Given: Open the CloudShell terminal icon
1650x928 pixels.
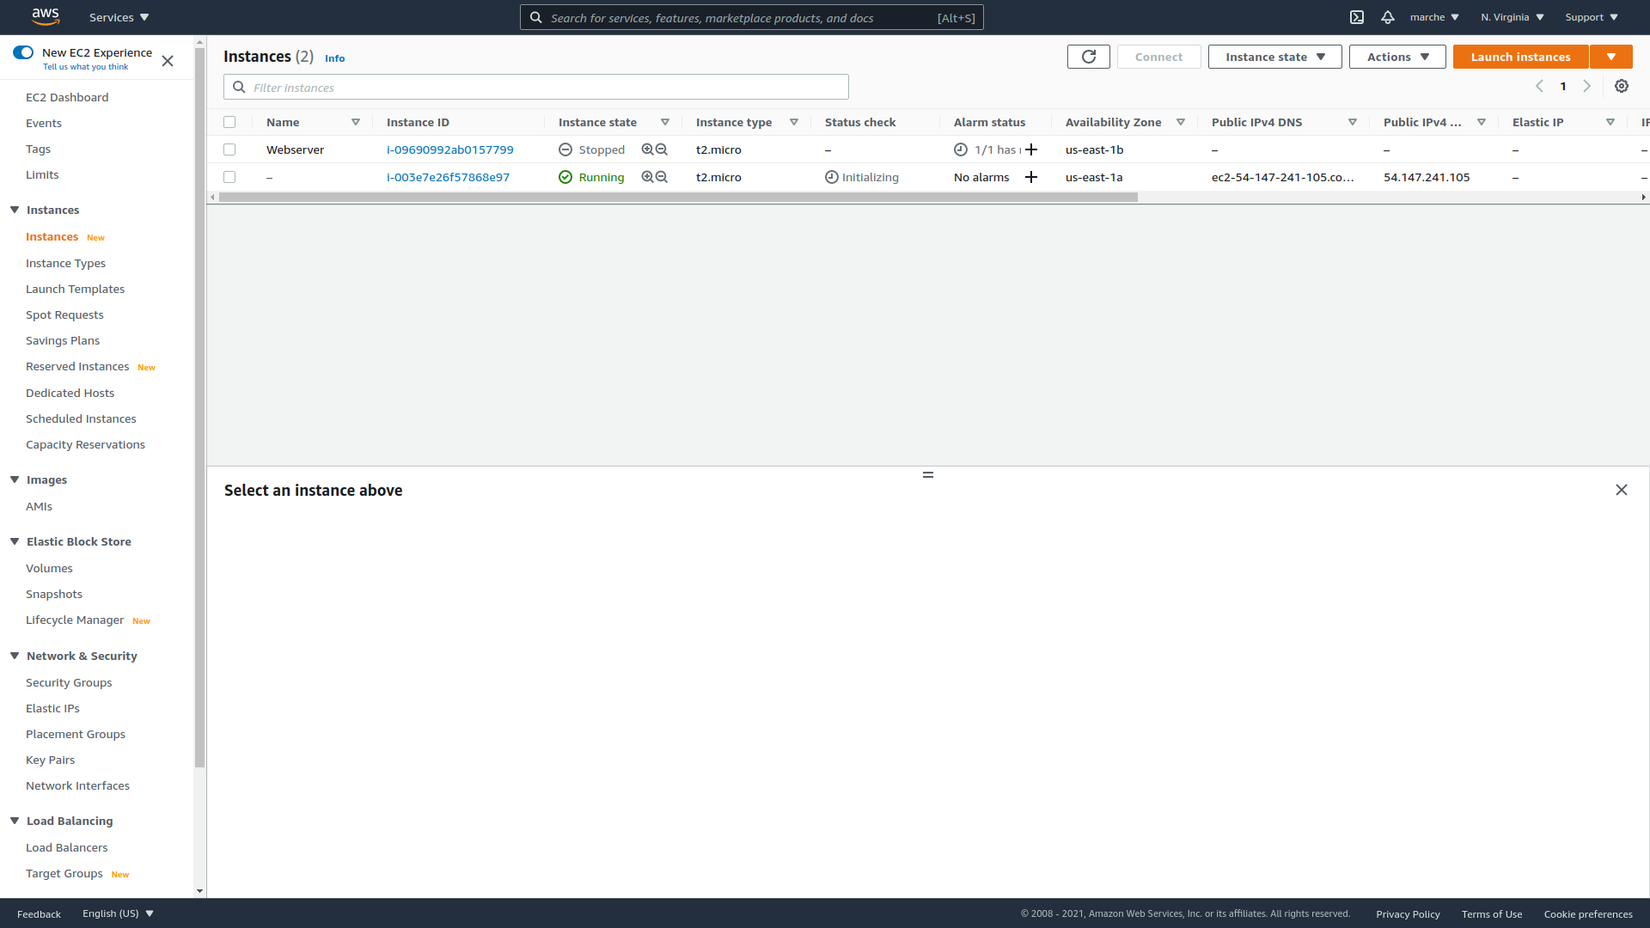Looking at the screenshot, I should [1357, 17].
